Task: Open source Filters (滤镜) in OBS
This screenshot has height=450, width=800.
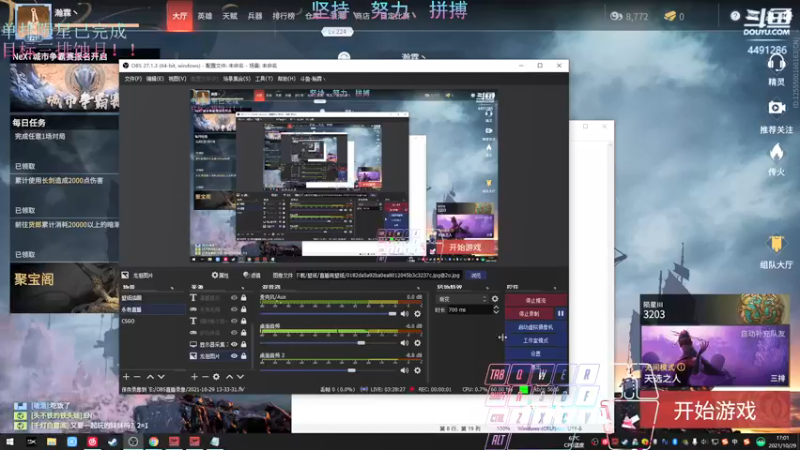Action: pyautogui.click(x=252, y=276)
